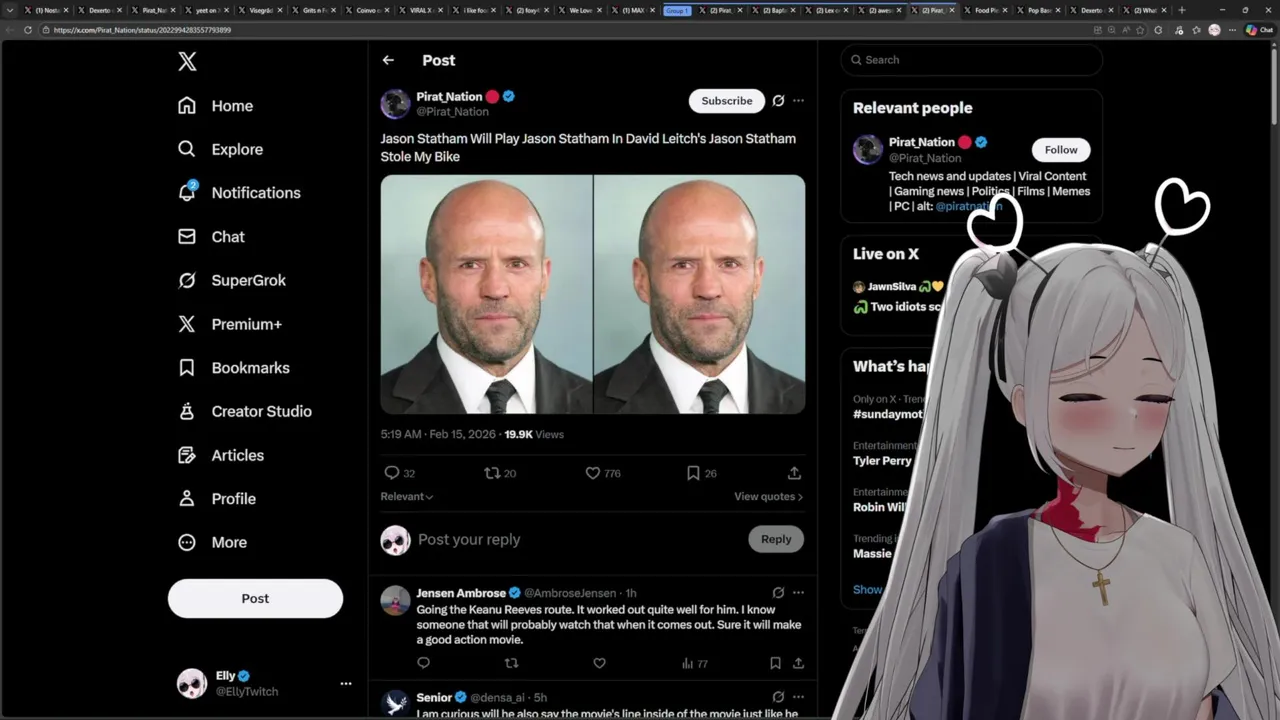Screen dimensions: 1280x720
Task: Share Jensen Ambrose's reply
Action: click(798, 663)
